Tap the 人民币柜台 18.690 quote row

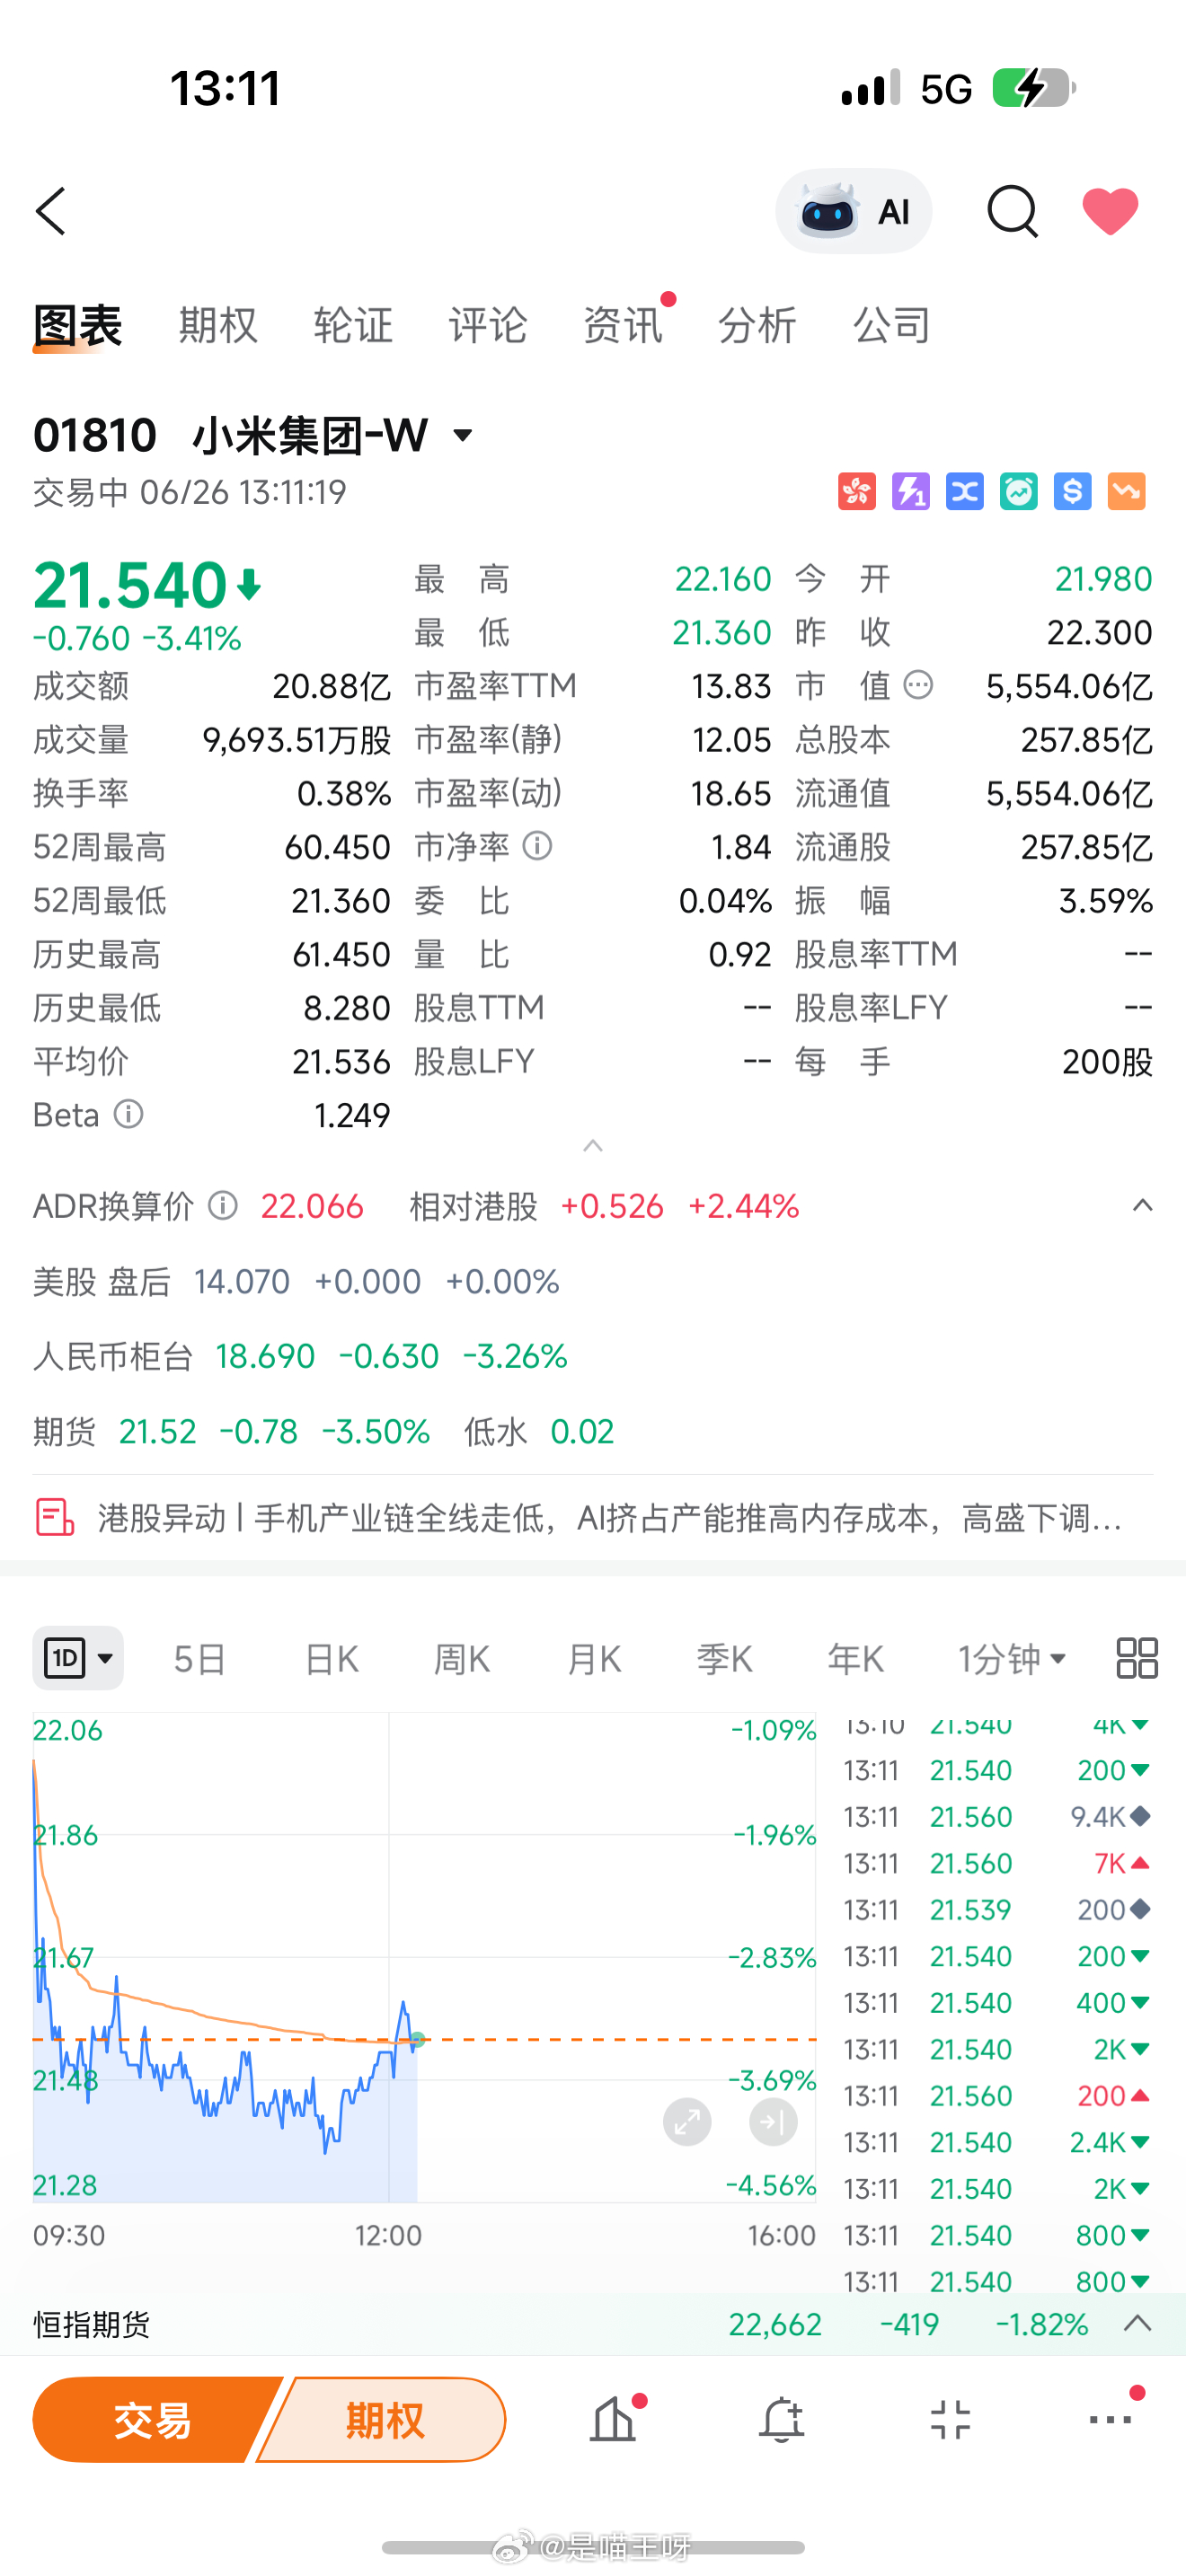pyautogui.click(x=300, y=1356)
